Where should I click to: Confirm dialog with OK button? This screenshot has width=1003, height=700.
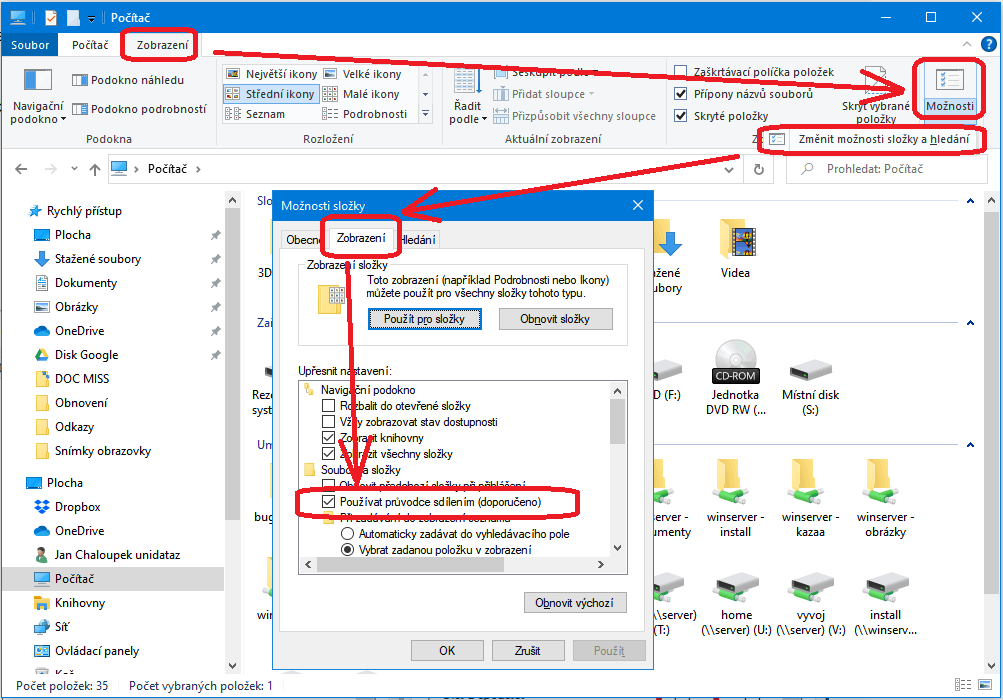click(x=447, y=651)
